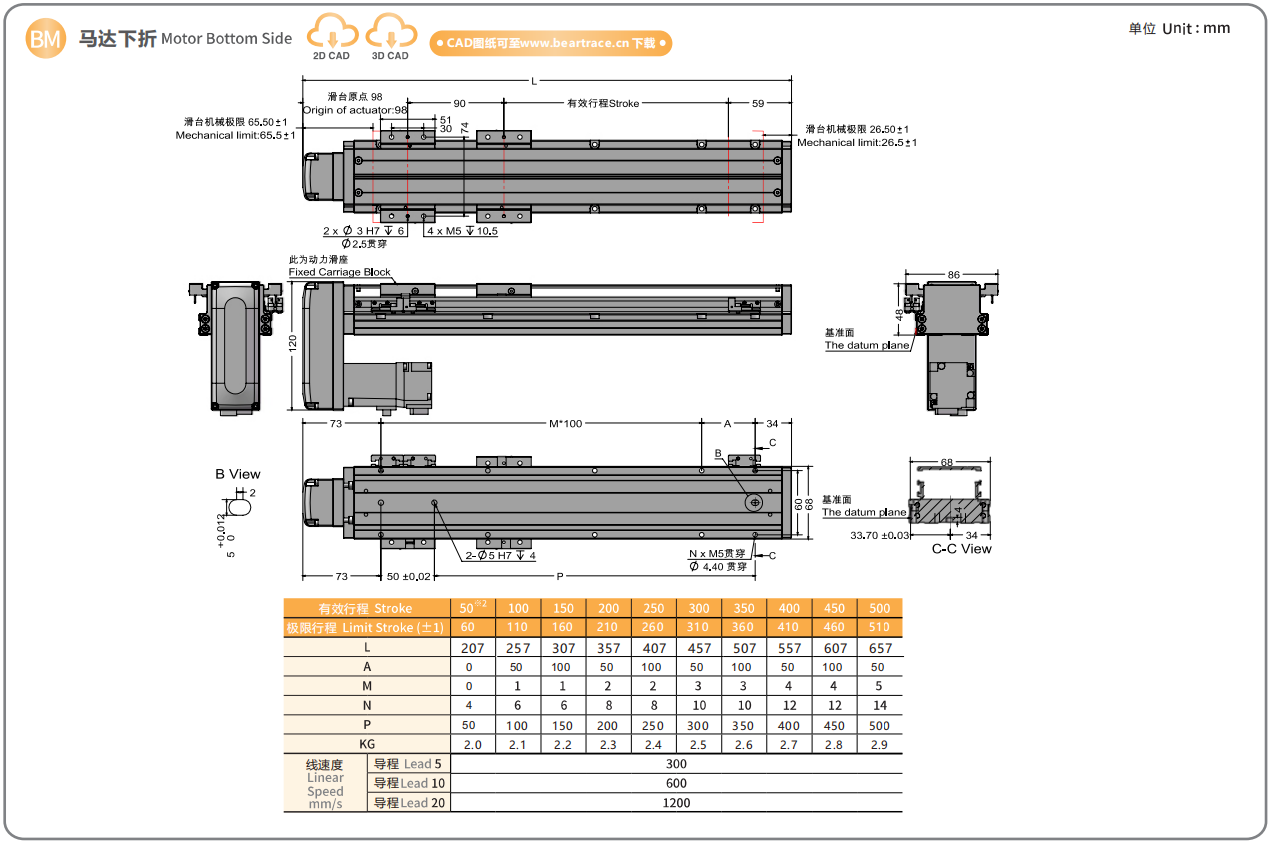1271x843 pixels.
Task: Click the Lead 20 speed value 1200
Action: (676, 802)
